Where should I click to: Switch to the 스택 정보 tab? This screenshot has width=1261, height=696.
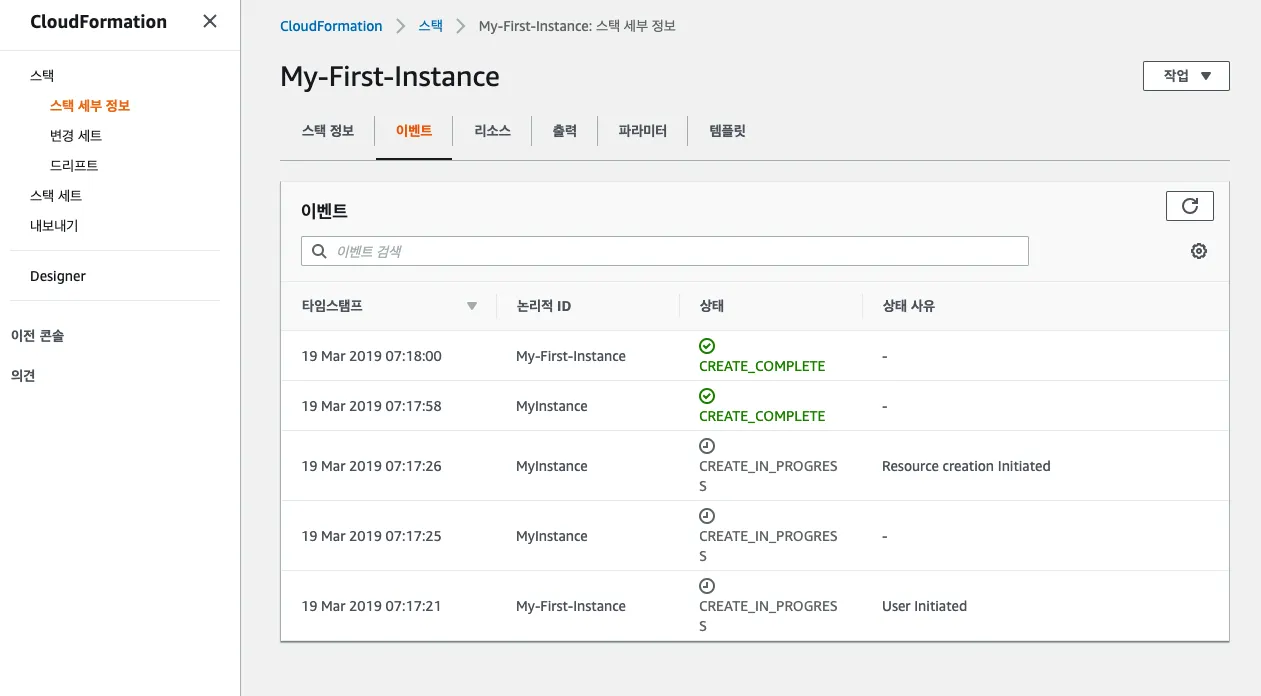tap(328, 130)
